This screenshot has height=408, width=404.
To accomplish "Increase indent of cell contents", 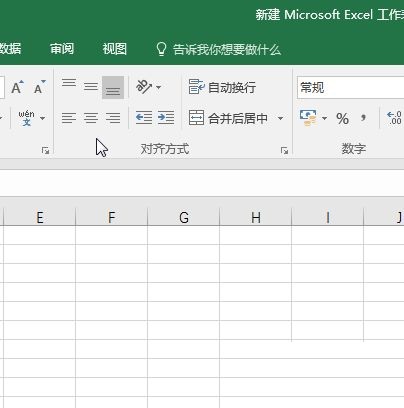I will (x=166, y=118).
